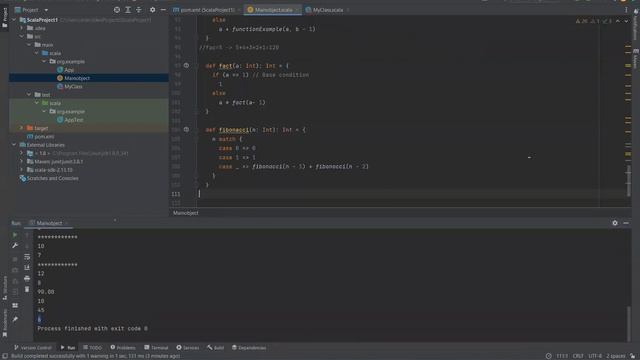This screenshot has width=640, height=360.
Task: Click the warnings count inspection widget
Action: click(593, 21)
